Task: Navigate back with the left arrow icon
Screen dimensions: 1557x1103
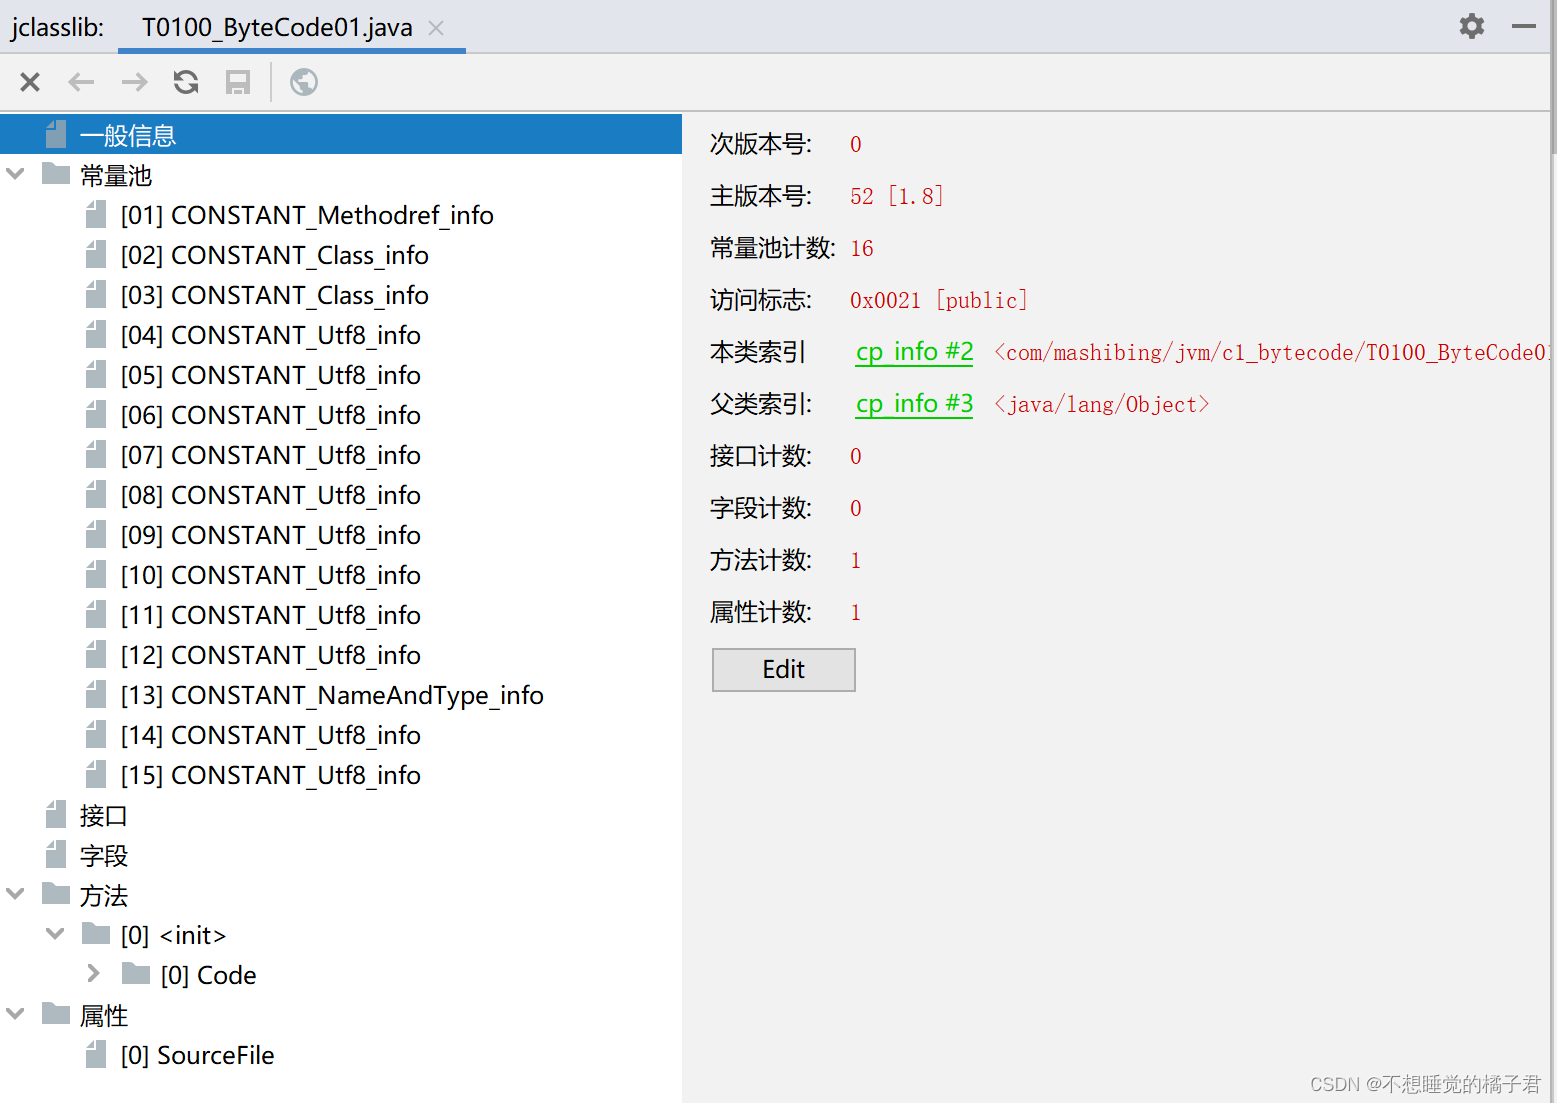Action: pos(81,82)
